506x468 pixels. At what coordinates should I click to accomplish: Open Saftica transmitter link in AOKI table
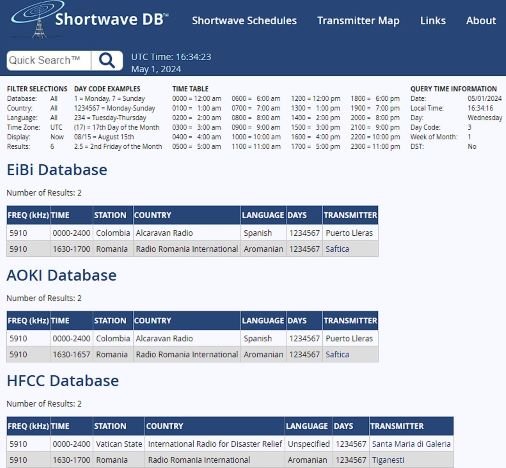point(337,354)
